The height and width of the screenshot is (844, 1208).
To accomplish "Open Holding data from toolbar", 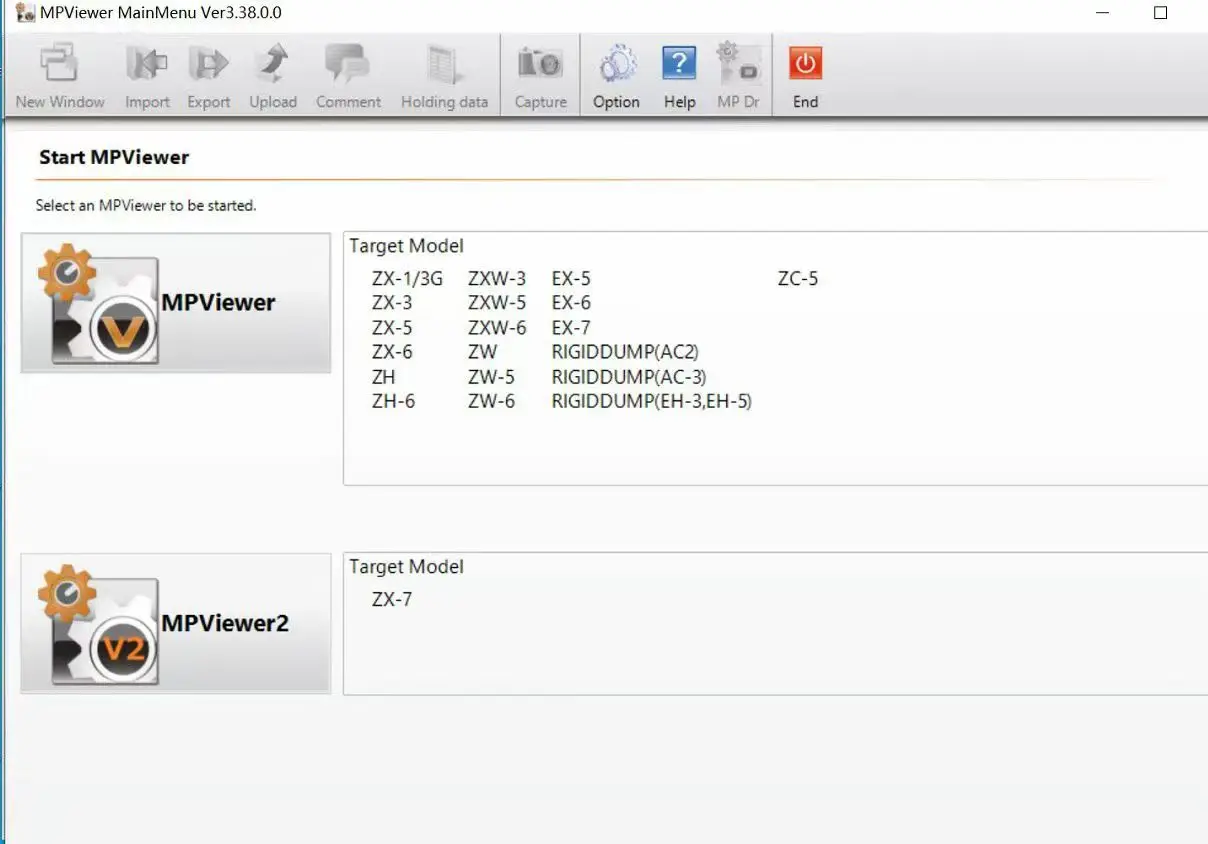I will [x=444, y=75].
